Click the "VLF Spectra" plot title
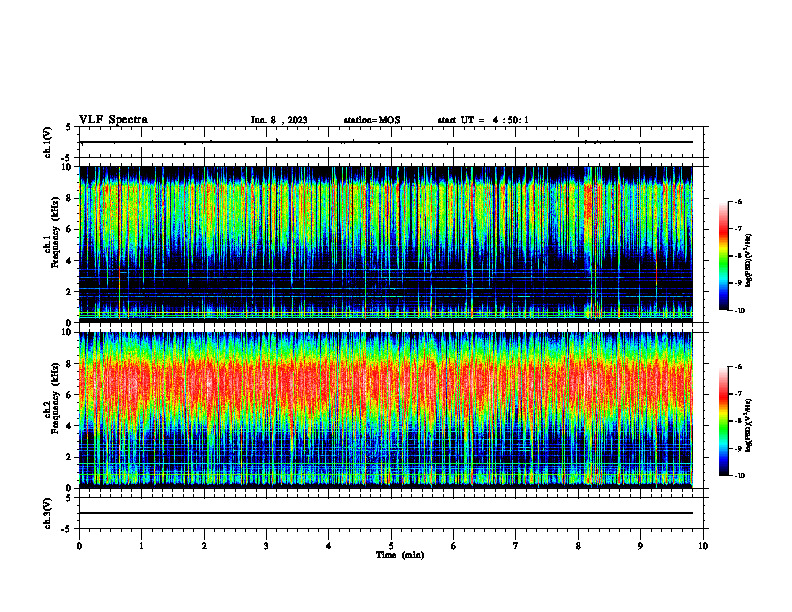Screen dimensions: 792x612 pos(113,120)
